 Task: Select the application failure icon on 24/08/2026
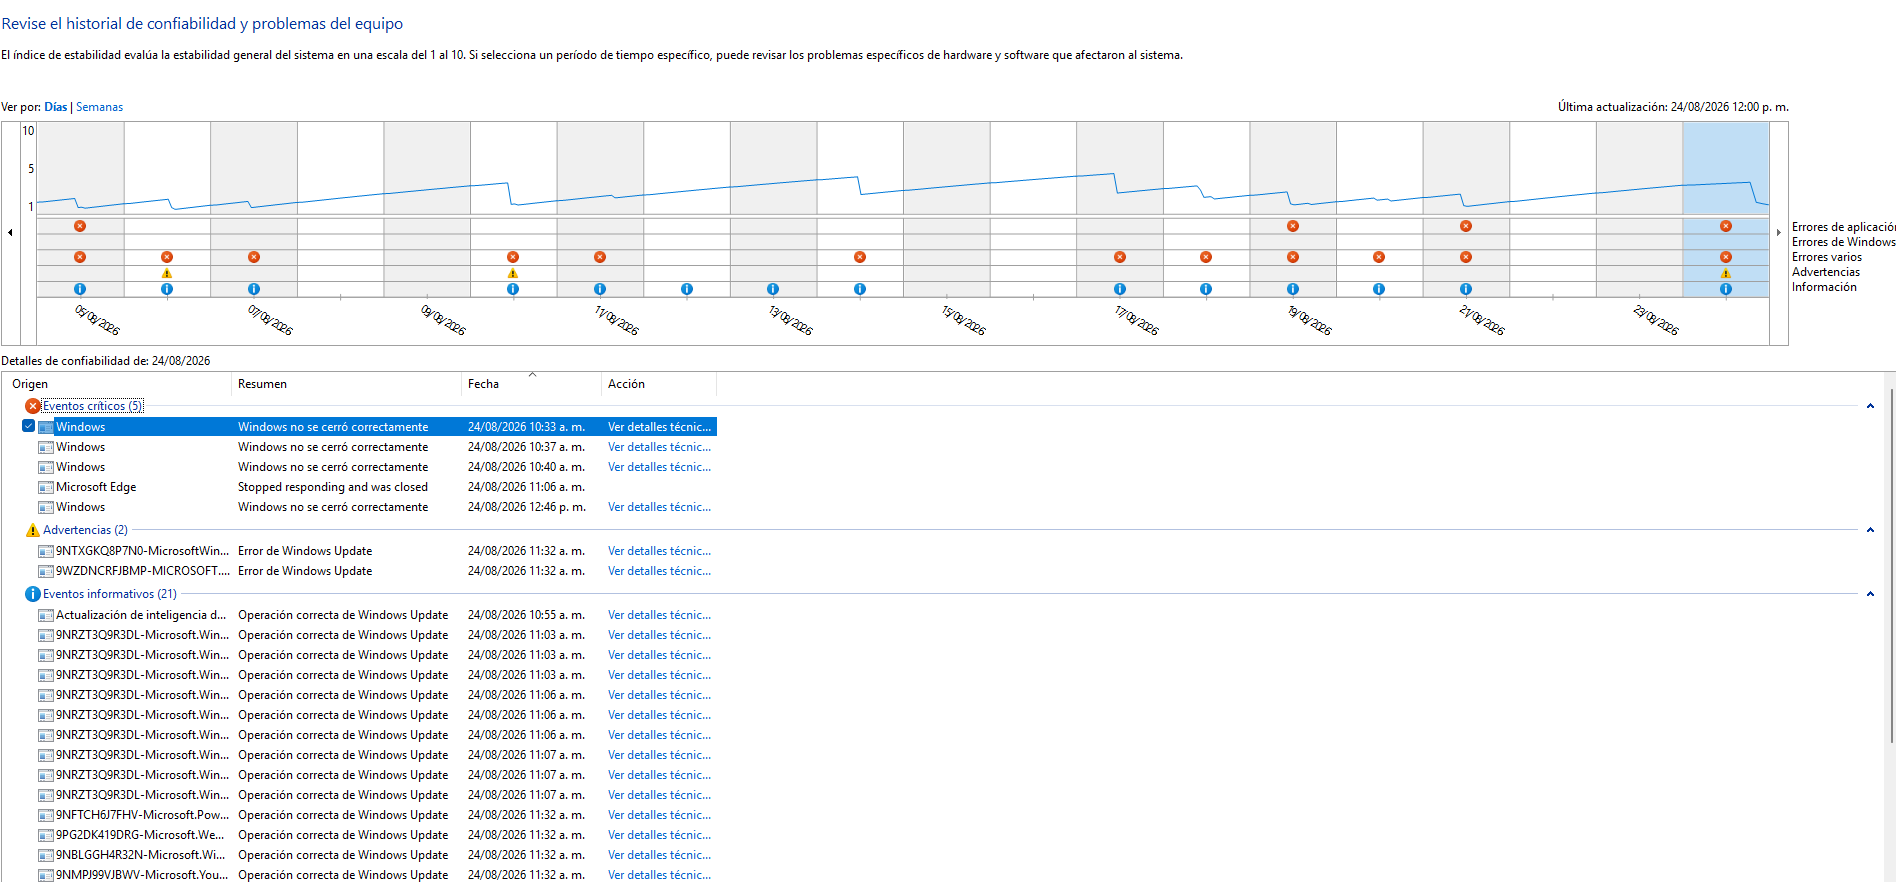pyautogui.click(x=1726, y=226)
